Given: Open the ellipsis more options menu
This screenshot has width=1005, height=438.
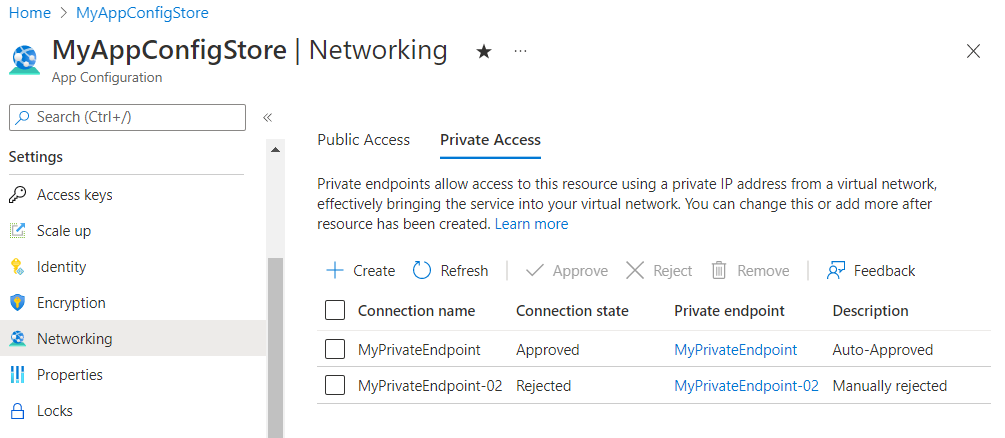Looking at the screenshot, I should (x=520, y=51).
